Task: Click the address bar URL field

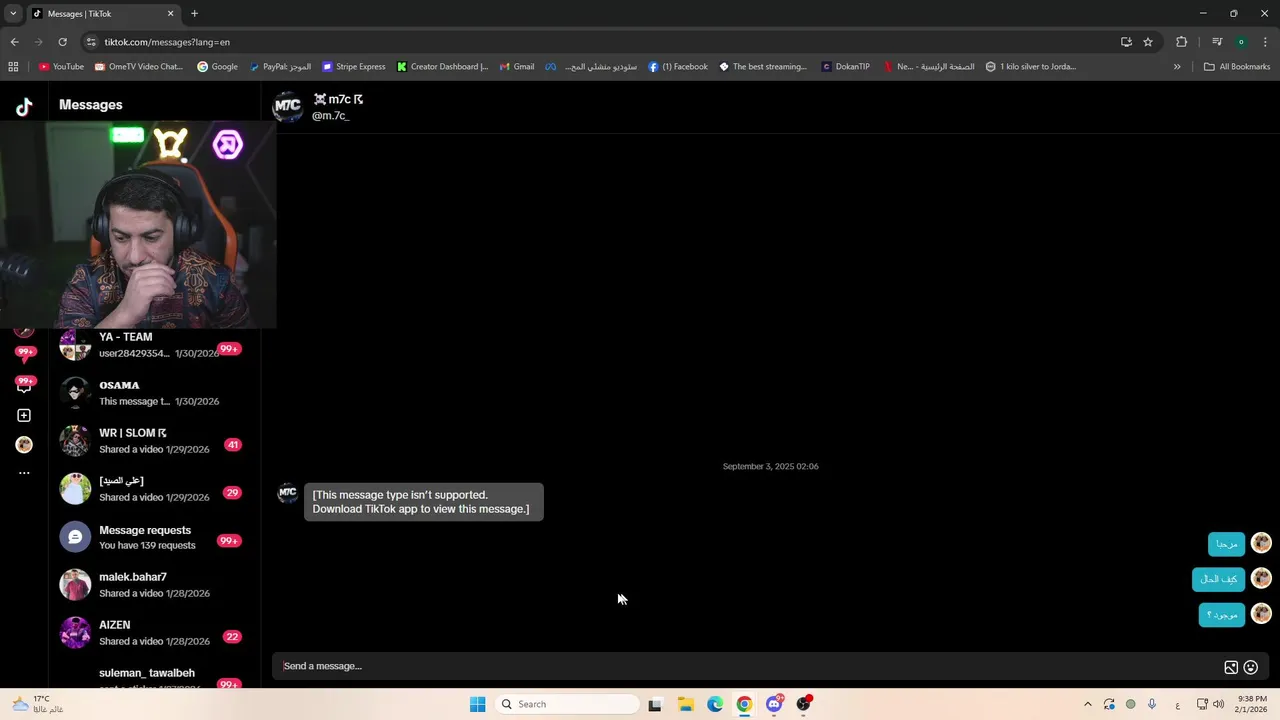Action: coord(600,42)
